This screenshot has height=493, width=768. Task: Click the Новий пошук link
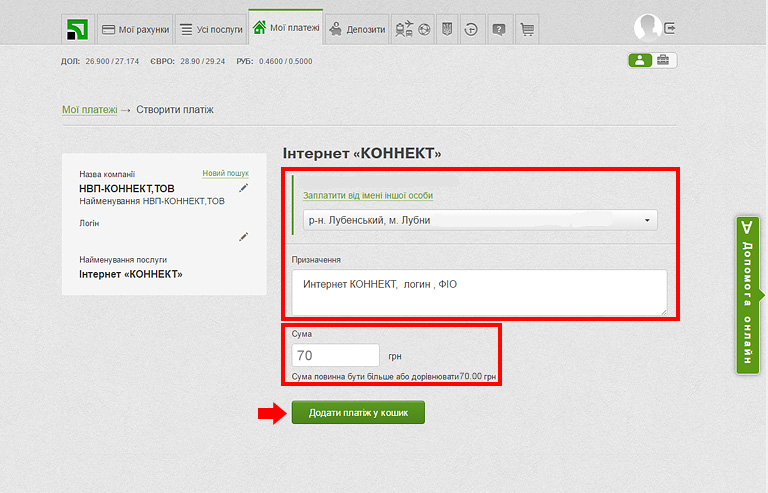pos(225,173)
